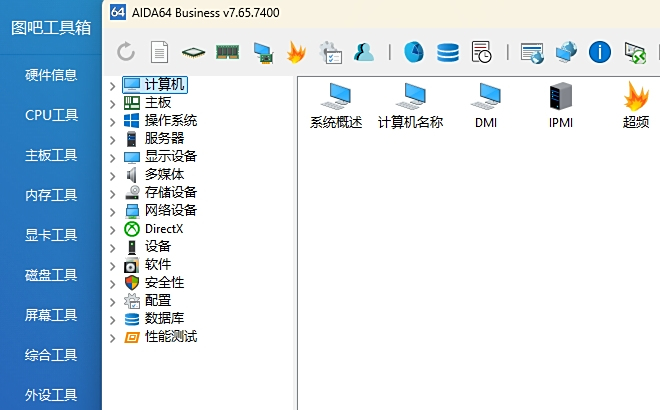
Task: Open 磁盘工具 in left sidebar
Action: pyautogui.click(x=51, y=275)
